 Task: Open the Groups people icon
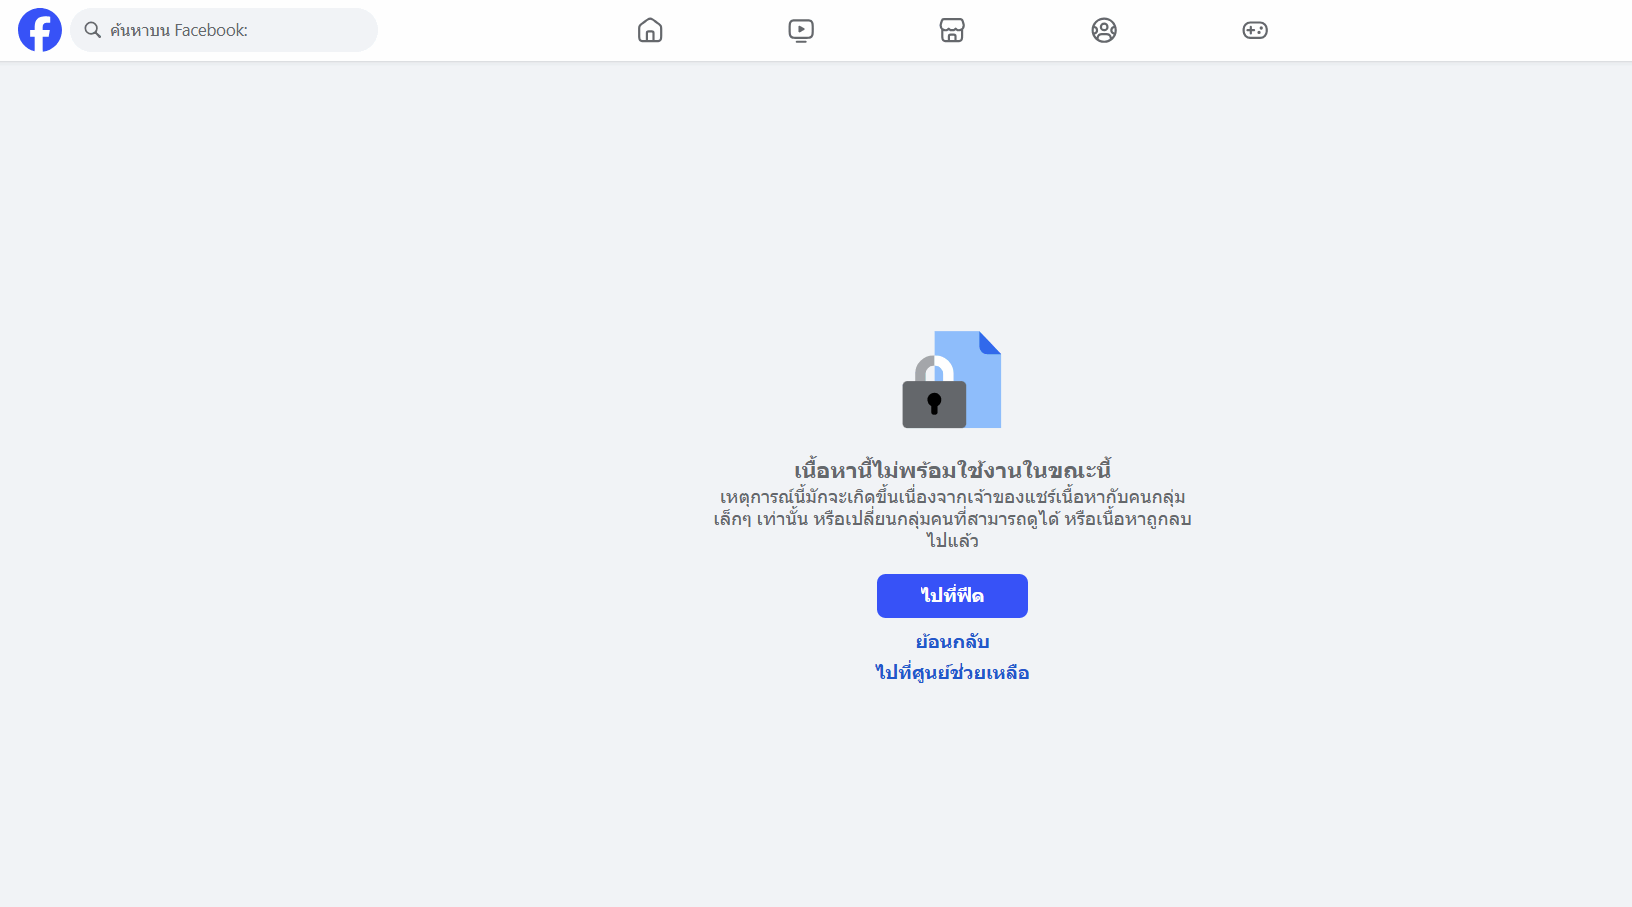pos(1104,30)
